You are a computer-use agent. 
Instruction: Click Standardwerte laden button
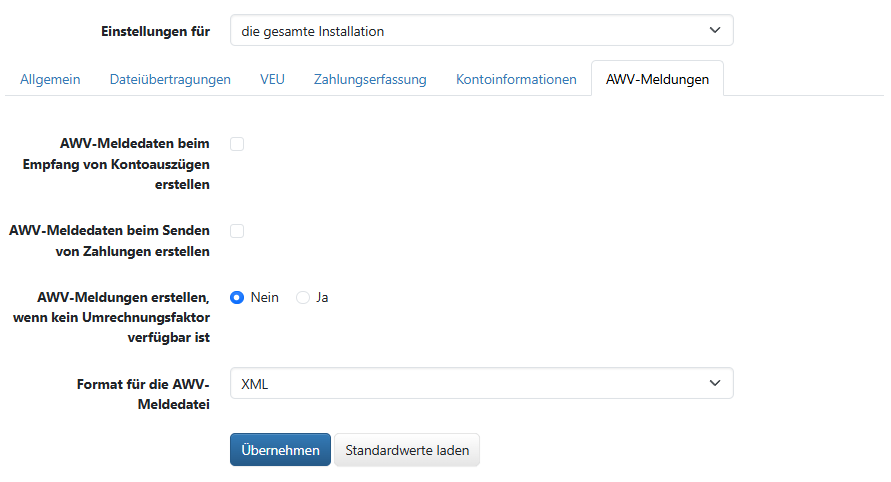[407, 450]
